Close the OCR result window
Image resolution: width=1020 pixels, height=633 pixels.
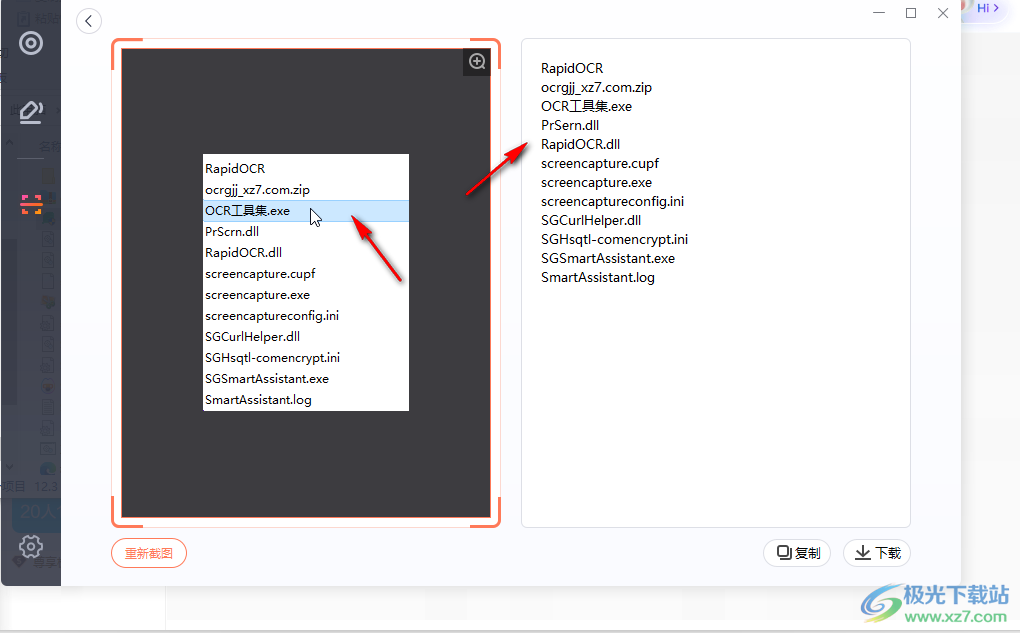pyautogui.click(x=943, y=13)
